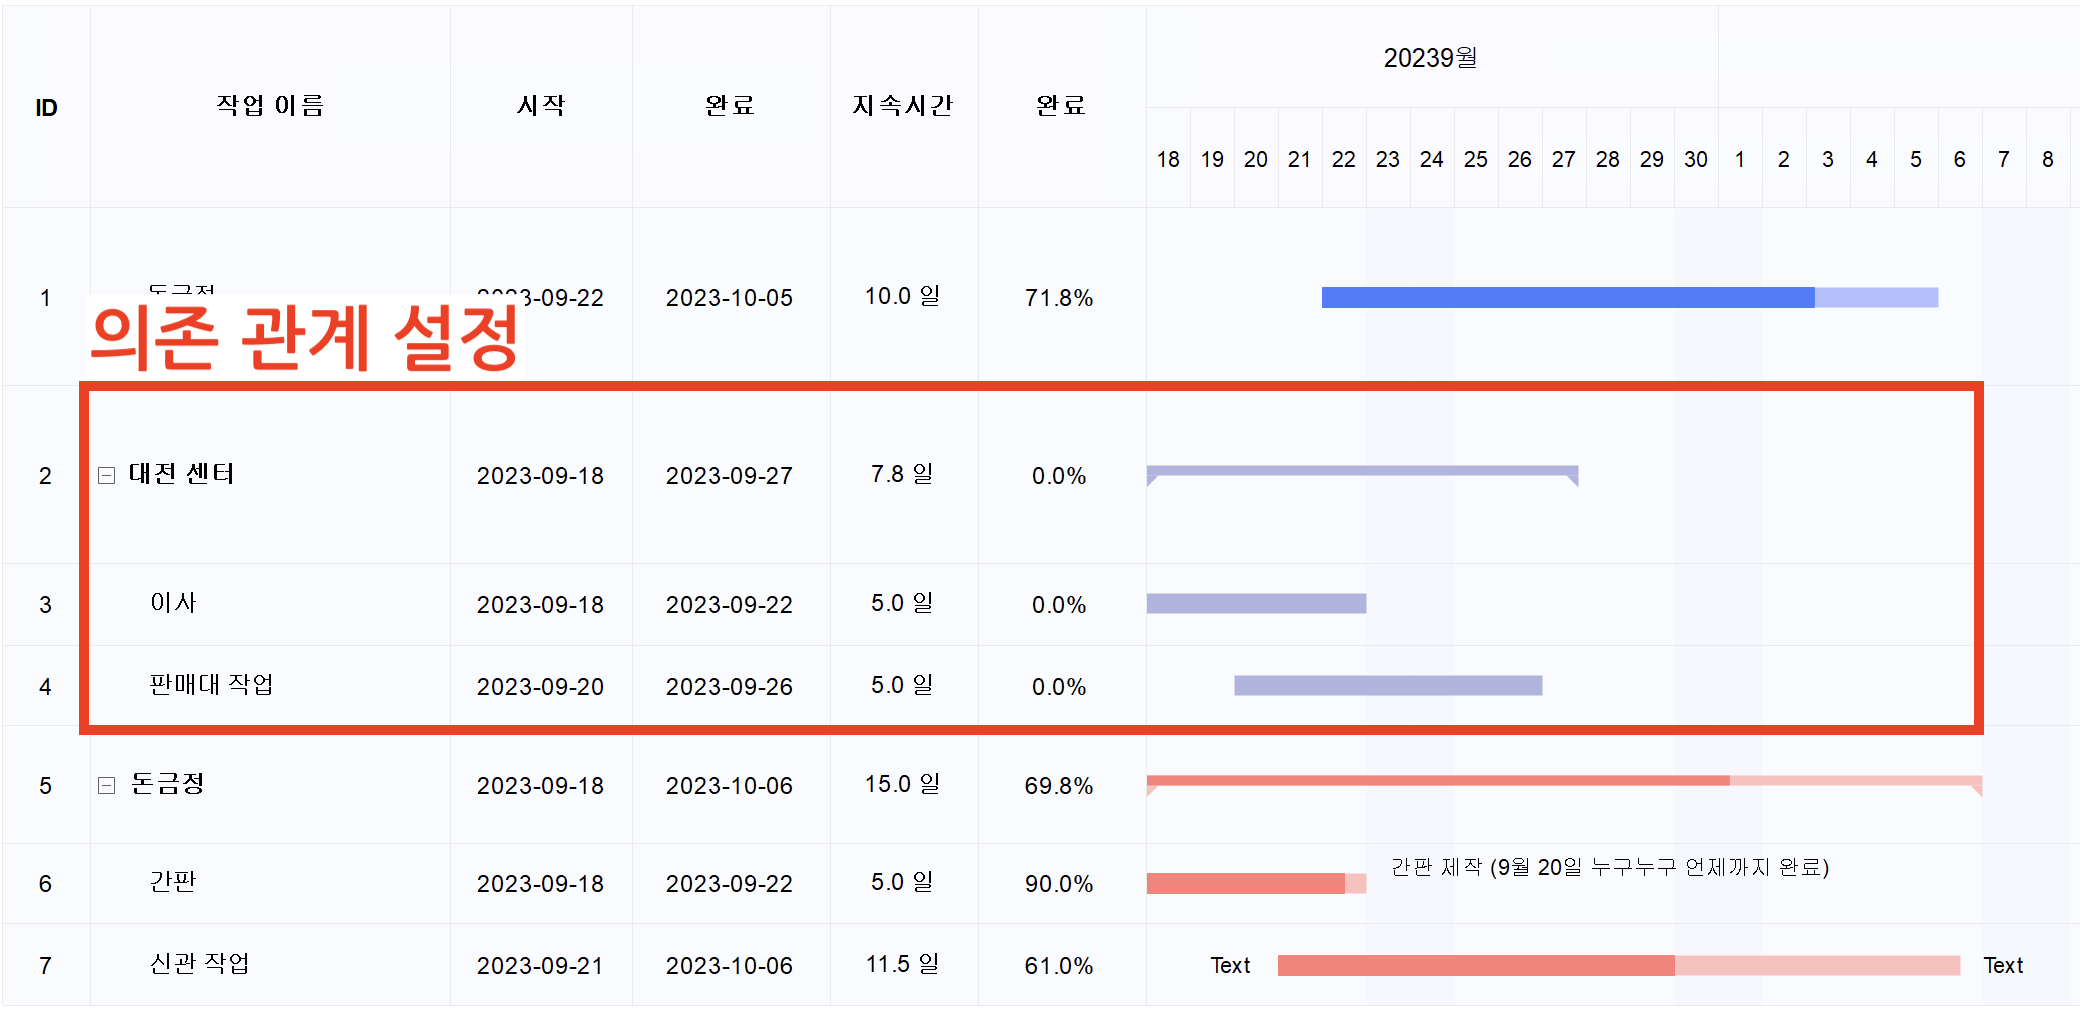Select the 대전 센터 task name
The image size is (2080, 1012).
183,475
